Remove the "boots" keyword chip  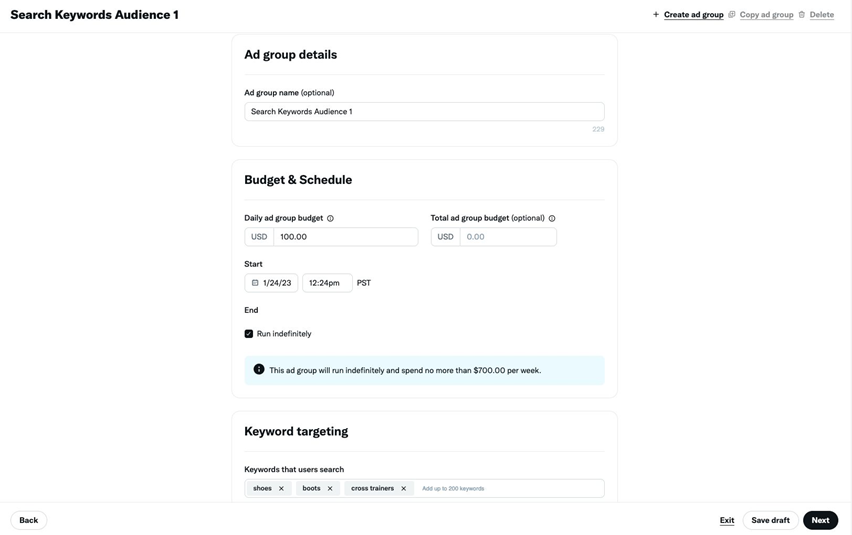point(330,489)
